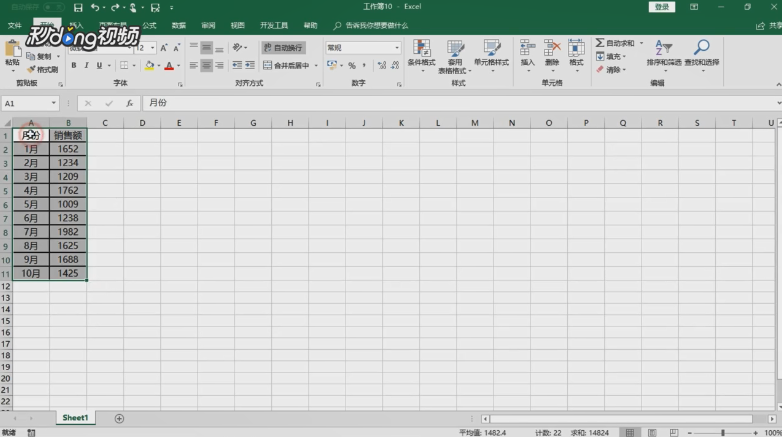Click Merge and Center (合并后居中)
This screenshot has width=782, height=437.
(286, 65)
